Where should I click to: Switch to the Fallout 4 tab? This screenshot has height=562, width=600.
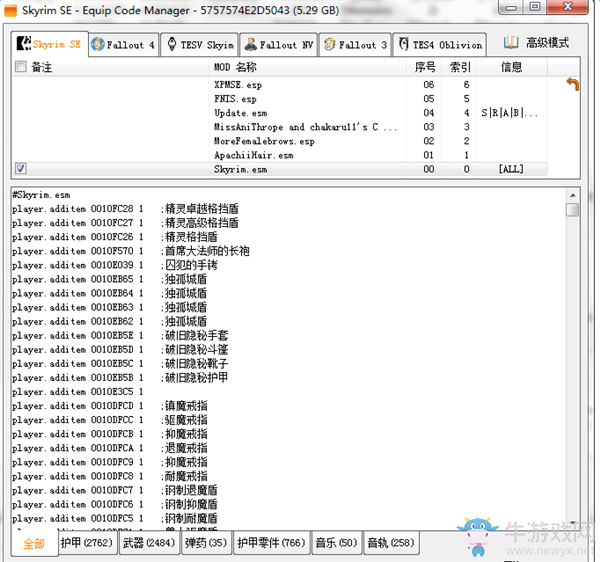click(123, 45)
